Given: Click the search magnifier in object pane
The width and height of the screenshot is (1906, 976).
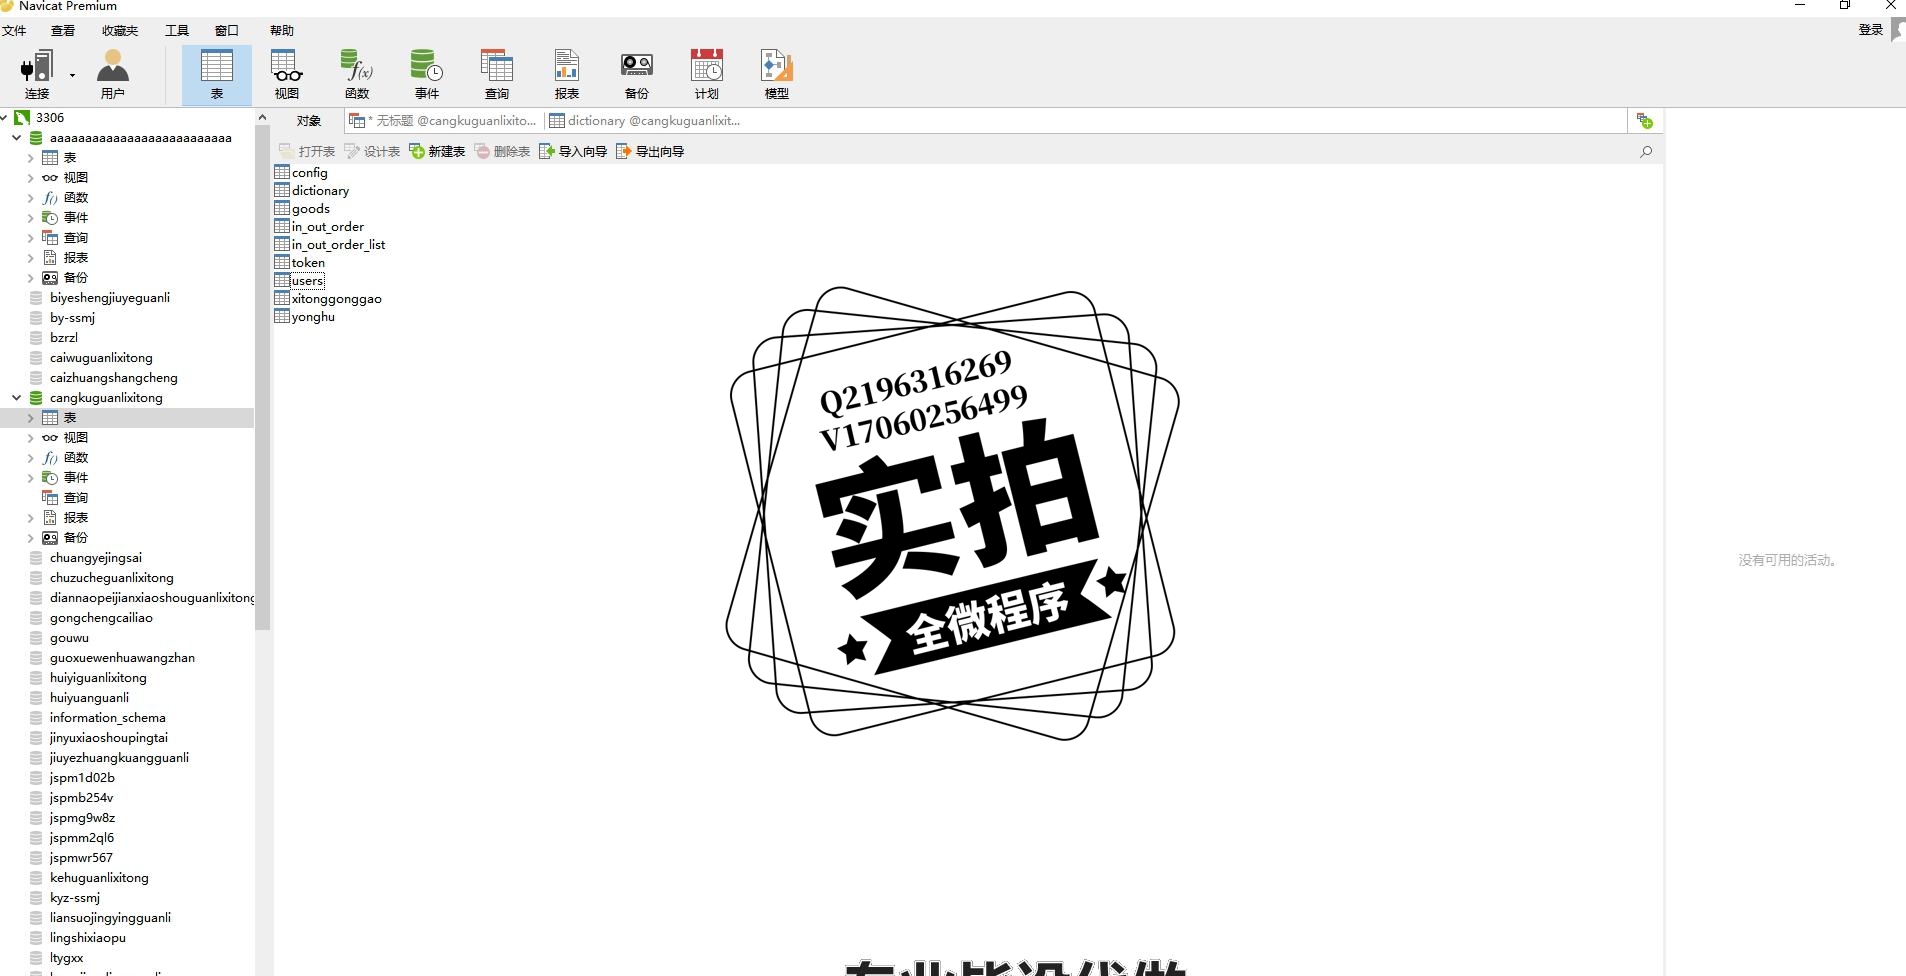Looking at the screenshot, I should pos(1646,151).
